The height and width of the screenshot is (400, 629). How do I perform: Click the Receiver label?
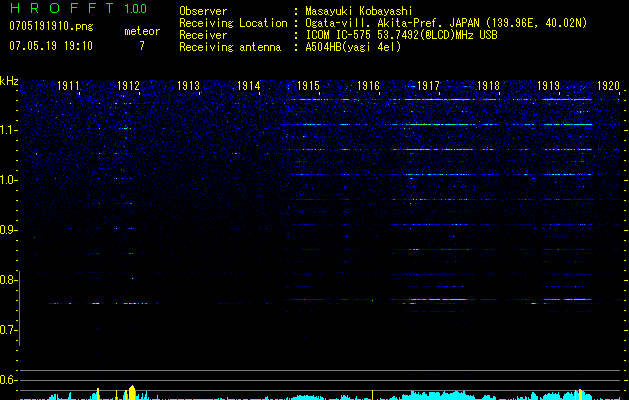click(203, 35)
